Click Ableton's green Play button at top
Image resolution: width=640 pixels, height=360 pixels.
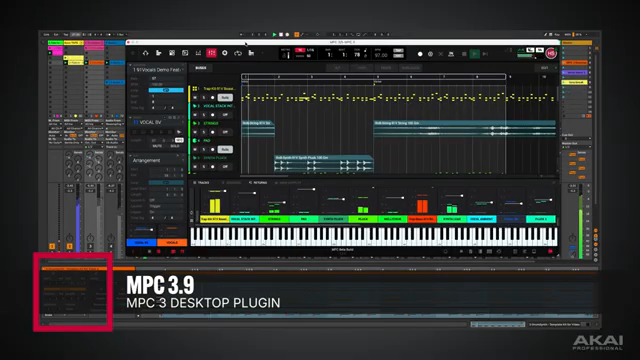274,35
